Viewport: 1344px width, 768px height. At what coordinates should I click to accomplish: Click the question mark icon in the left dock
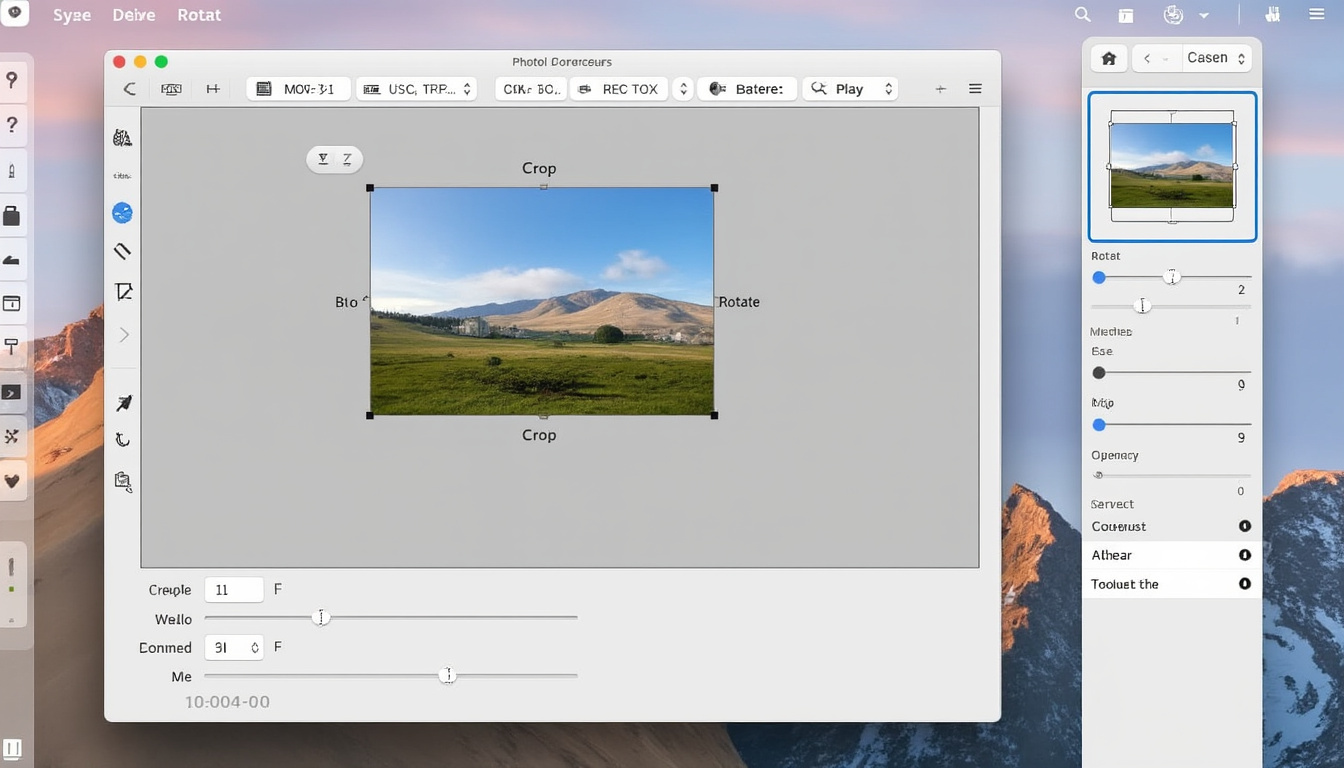12,125
